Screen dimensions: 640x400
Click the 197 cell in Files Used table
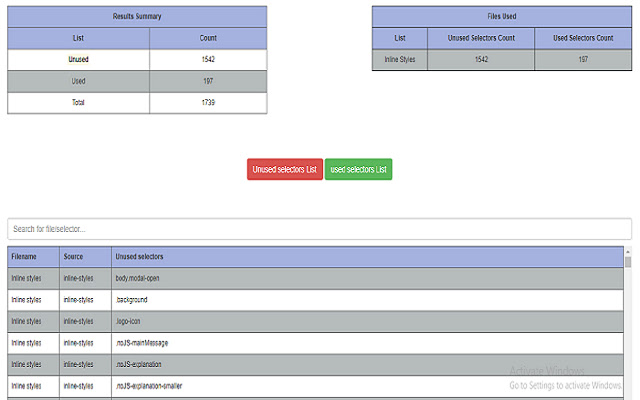pos(583,60)
